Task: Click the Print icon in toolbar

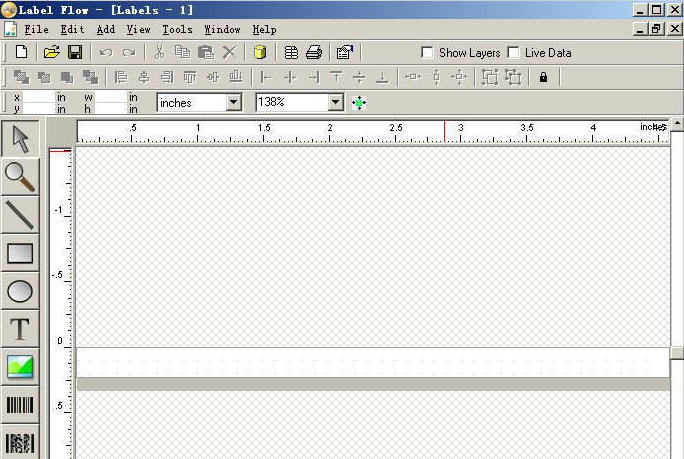Action: coord(314,52)
